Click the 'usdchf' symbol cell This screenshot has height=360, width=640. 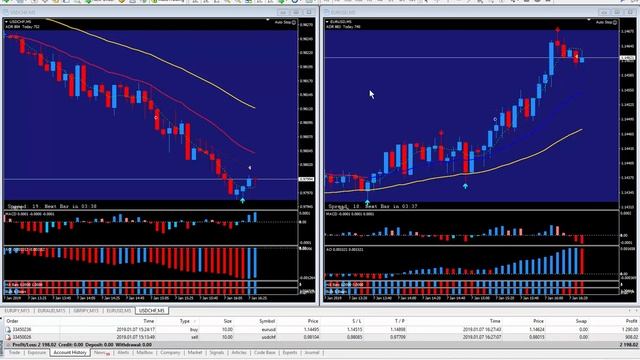coord(268,337)
